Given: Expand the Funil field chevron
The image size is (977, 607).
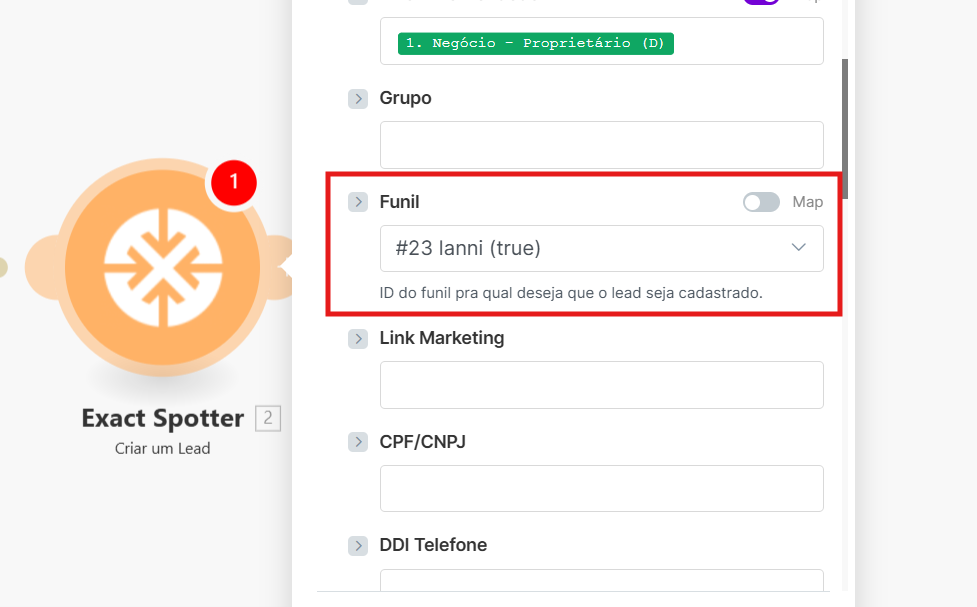Looking at the screenshot, I should point(358,202).
